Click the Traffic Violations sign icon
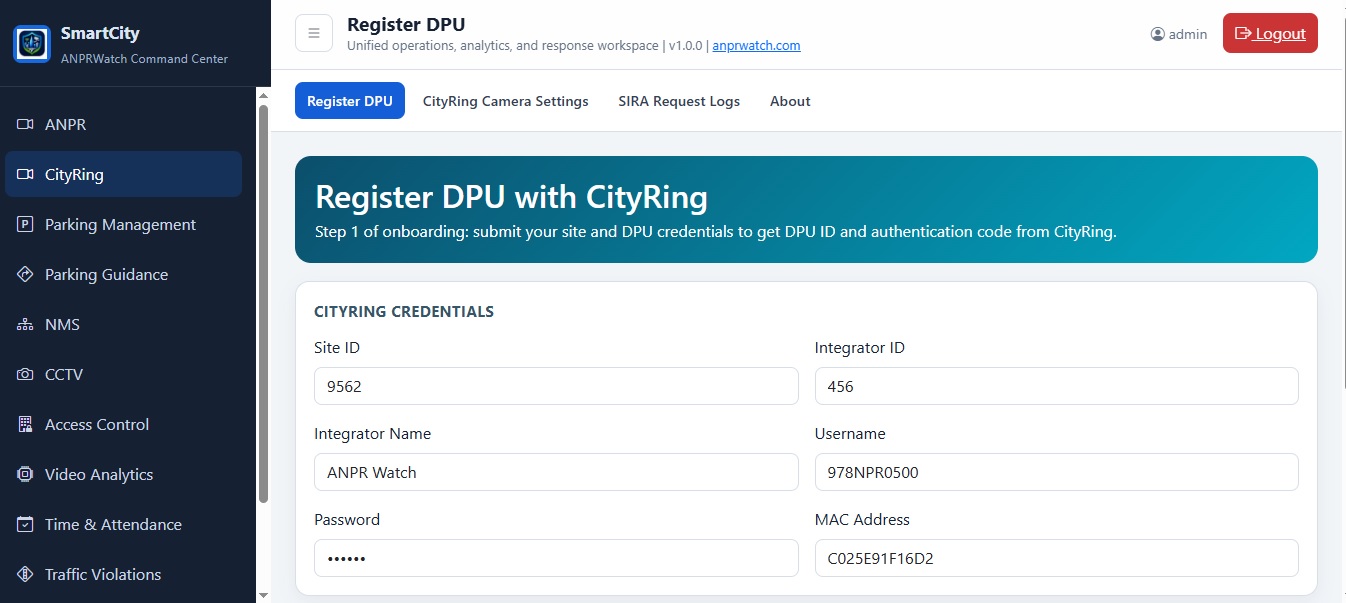Image resolution: width=1346 pixels, height=603 pixels. pyautogui.click(x=26, y=575)
